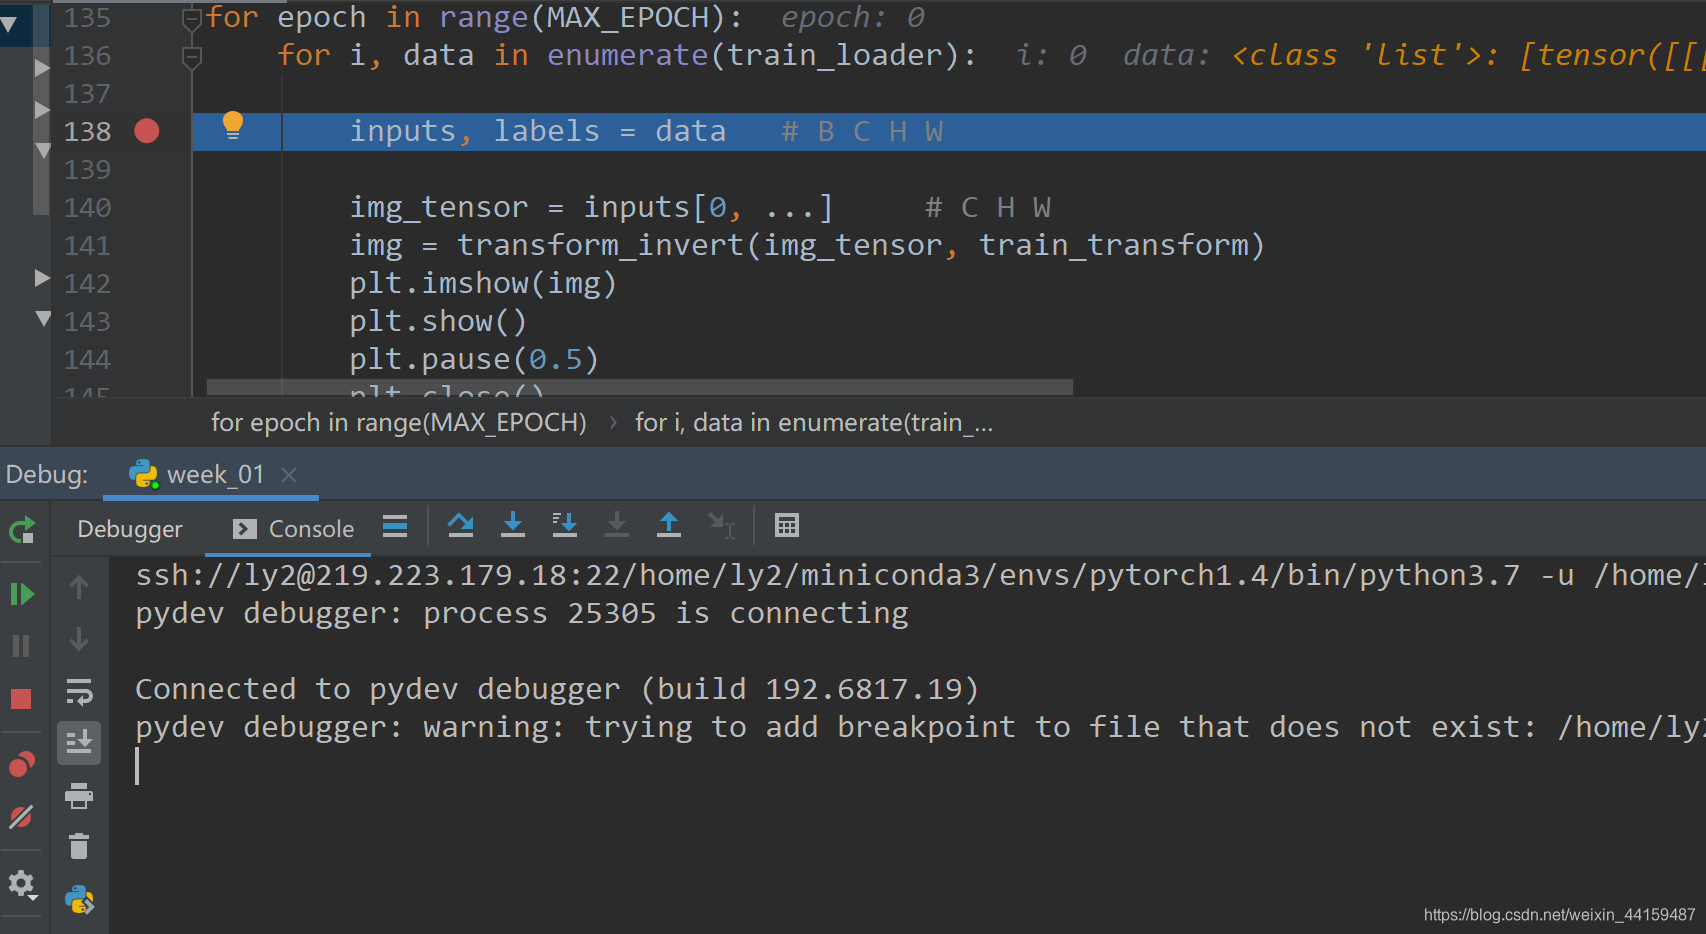This screenshot has height=934, width=1706.
Task: Click breadcrumb for i, data in enumerate
Action: pyautogui.click(x=814, y=423)
